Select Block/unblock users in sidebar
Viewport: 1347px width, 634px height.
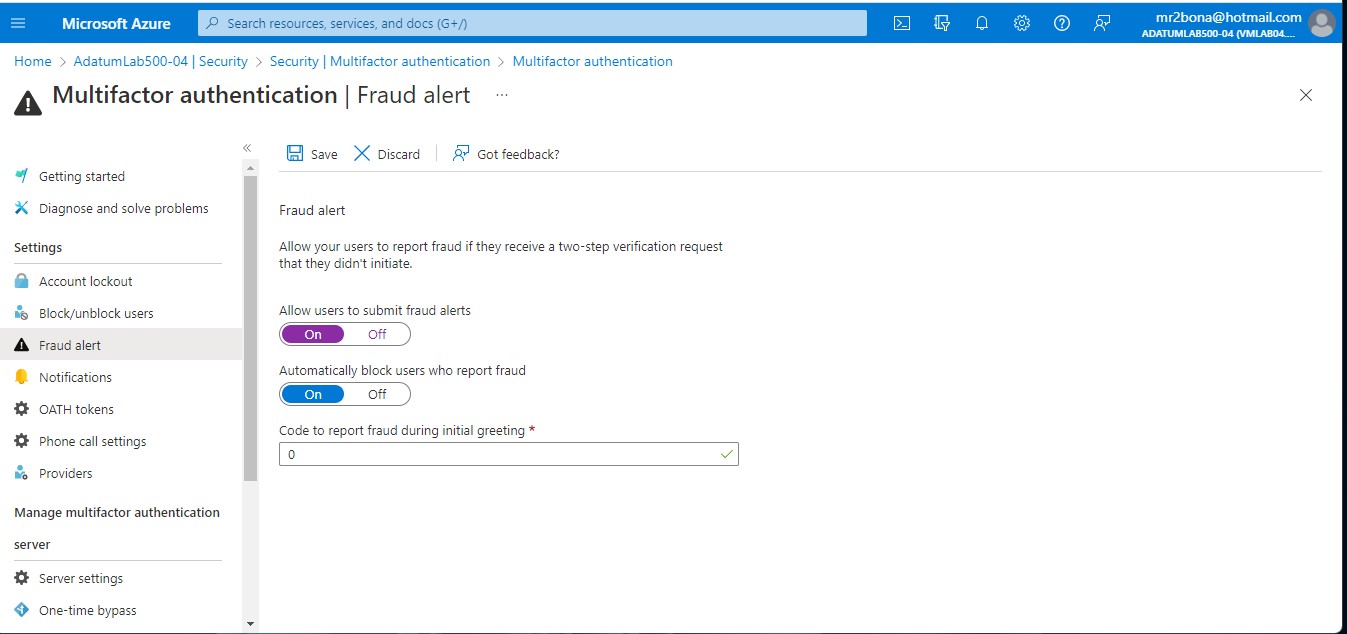(x=96, y=313)
